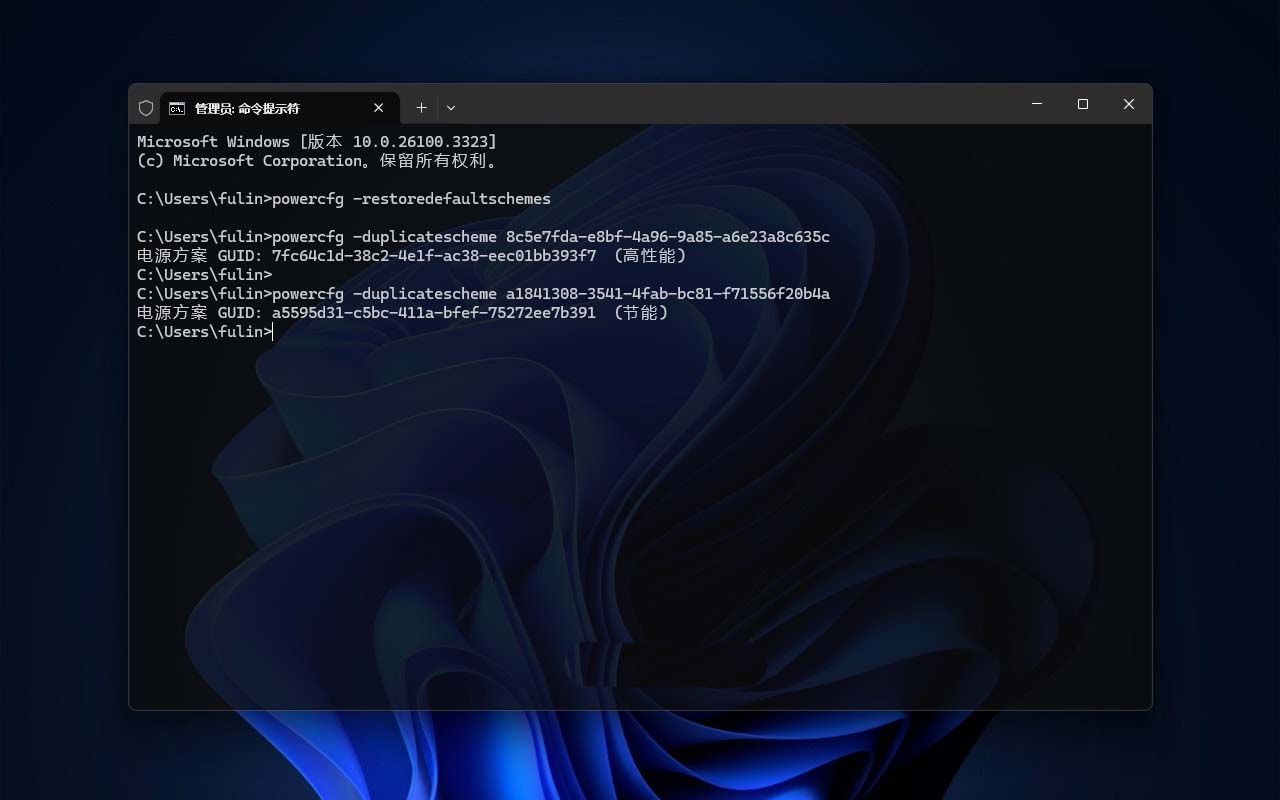
Task: Close the 命令提示符 tab
Action: click(379, 108)
